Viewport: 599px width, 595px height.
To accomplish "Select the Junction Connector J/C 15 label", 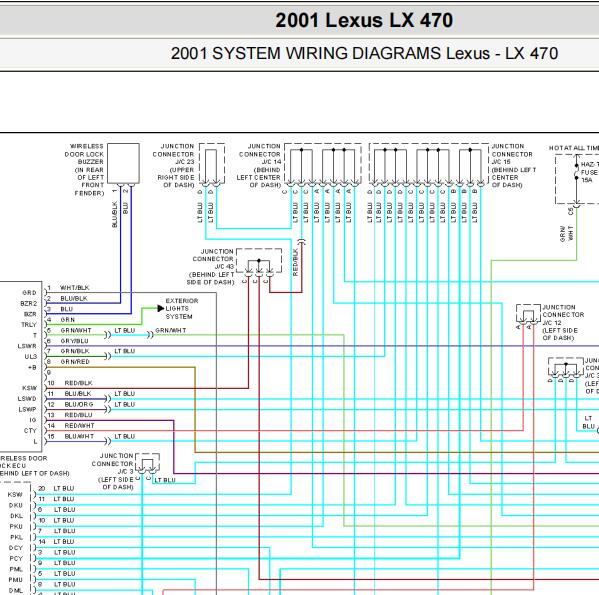I will tap(513, 165).
